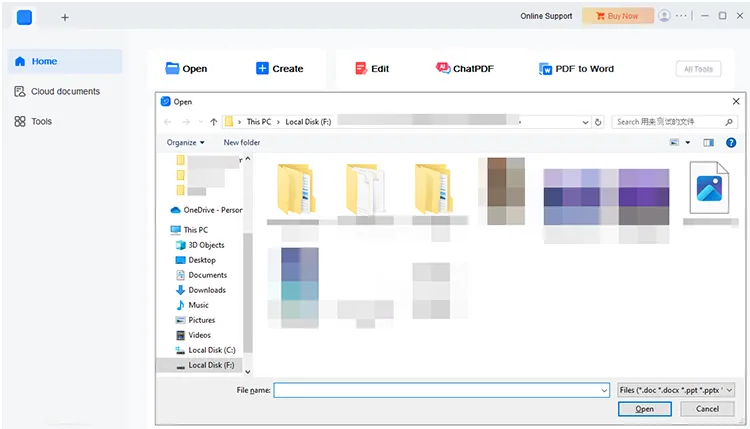The width and height of the screenshot is (750, 429).
Task: Go back in Open dialog navigation
Action: click(167, 122)
